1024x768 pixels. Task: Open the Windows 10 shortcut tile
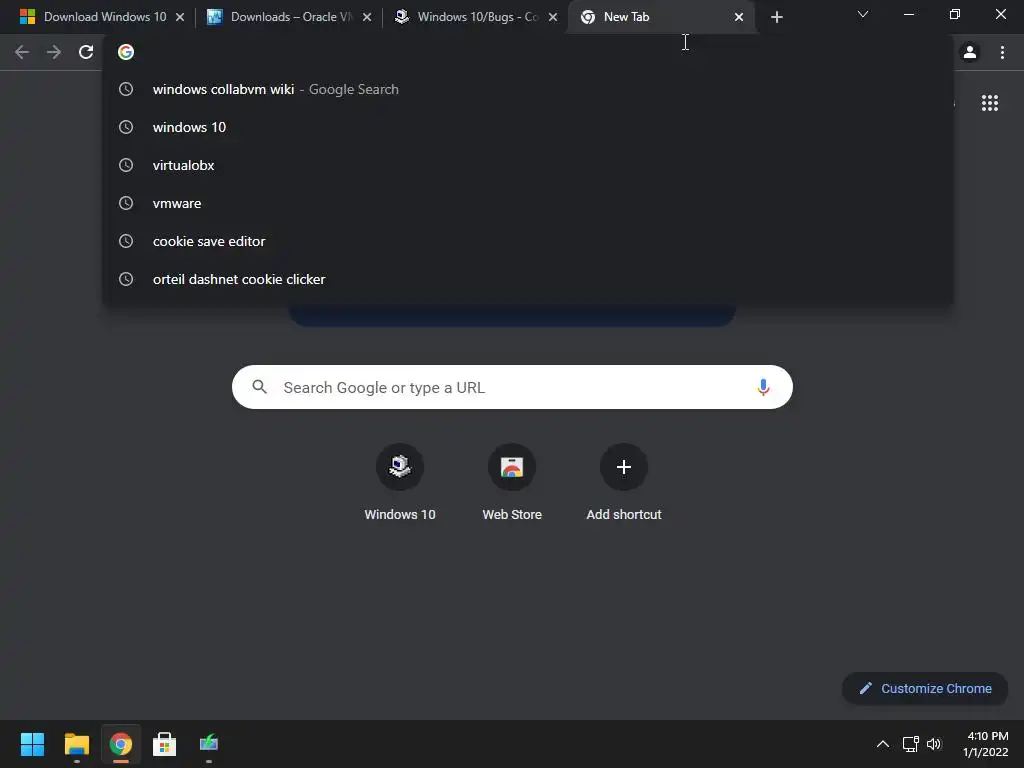pos(400,483)
